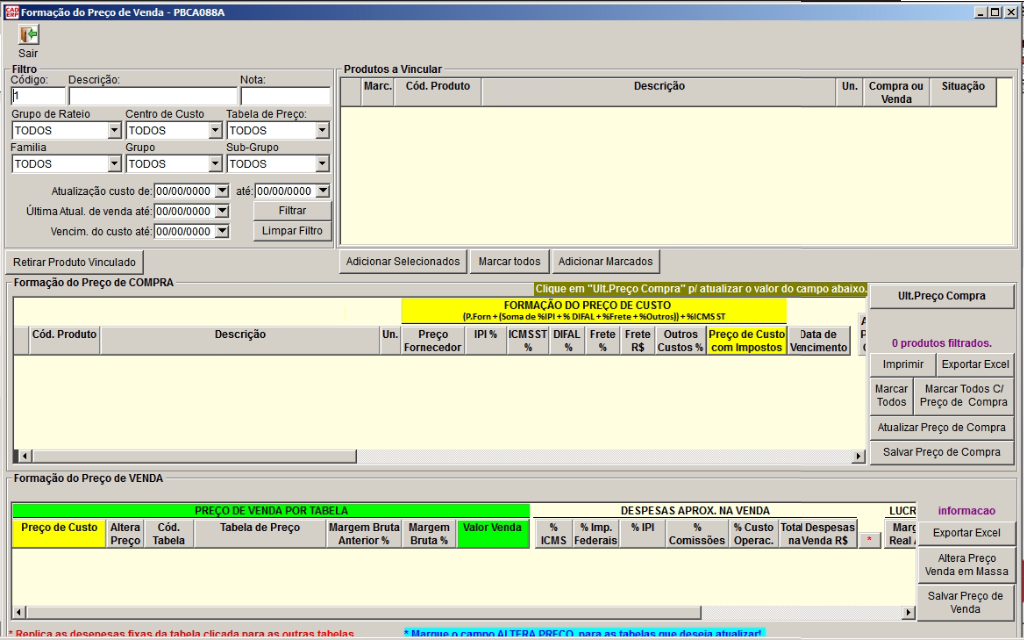
Task: Open the Centro de Custo dropdown
Action: pos(216,131)
